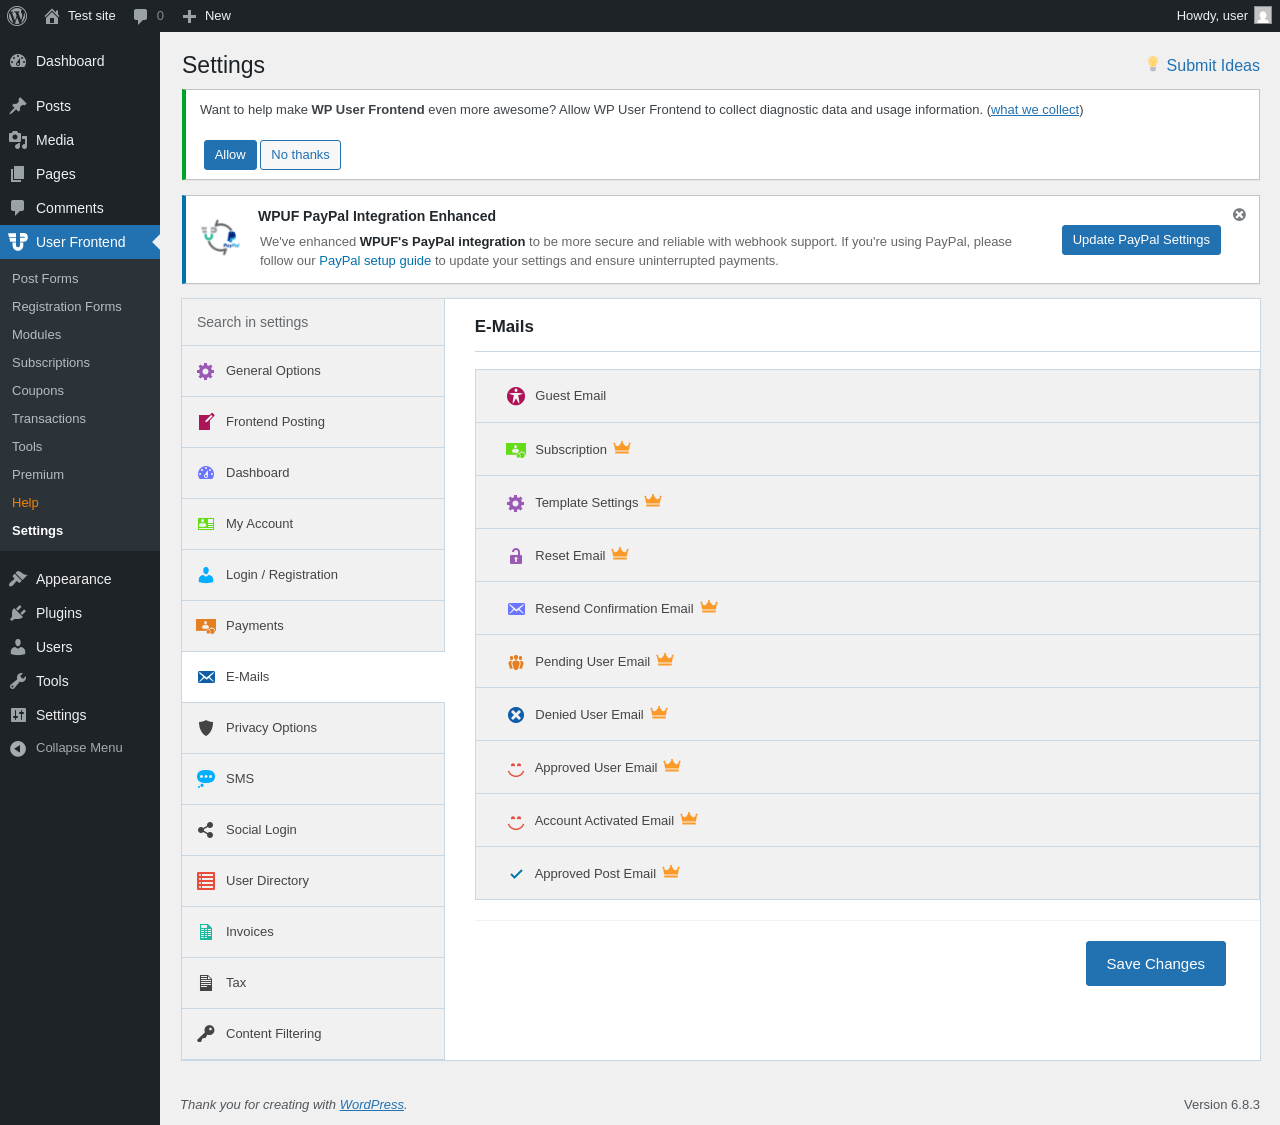Click the No thanks button

pyautogui.click(x=300, y=155)
